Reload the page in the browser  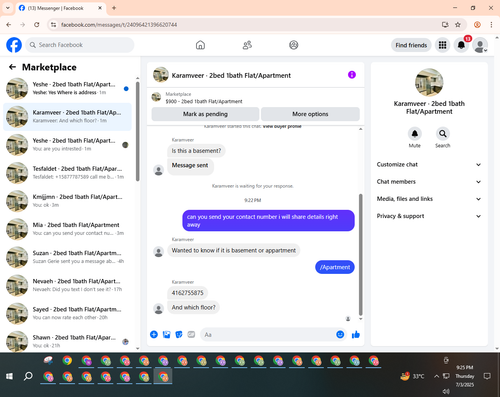point(37,25)
